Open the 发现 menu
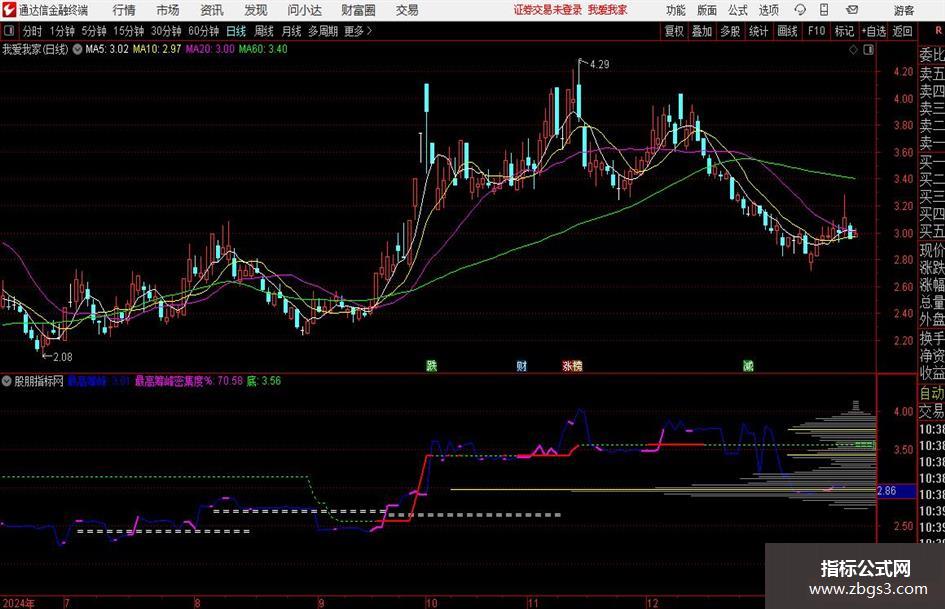The height and width of the screenshot is (609, 945). [x=256, y=10]
